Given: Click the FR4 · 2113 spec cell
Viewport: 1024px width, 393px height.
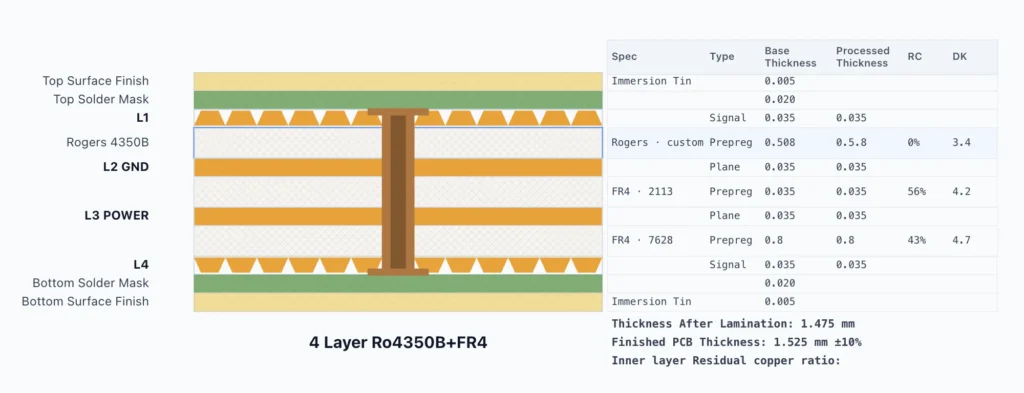Looking at the screenshot, I should 642,191.
